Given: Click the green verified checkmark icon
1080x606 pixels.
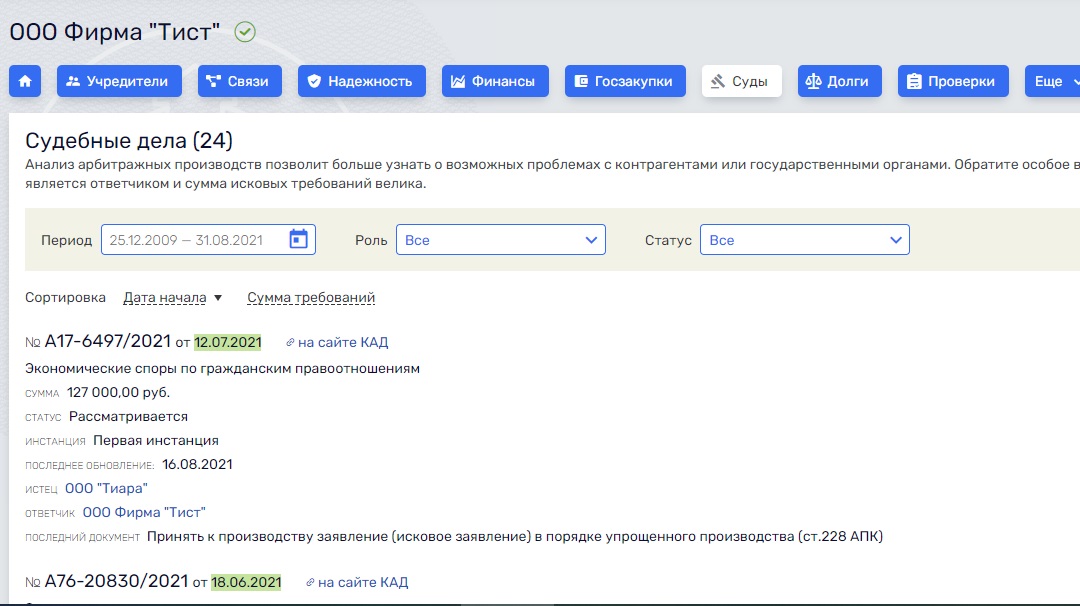Looking at the screenshot, I should click(245, 32).
